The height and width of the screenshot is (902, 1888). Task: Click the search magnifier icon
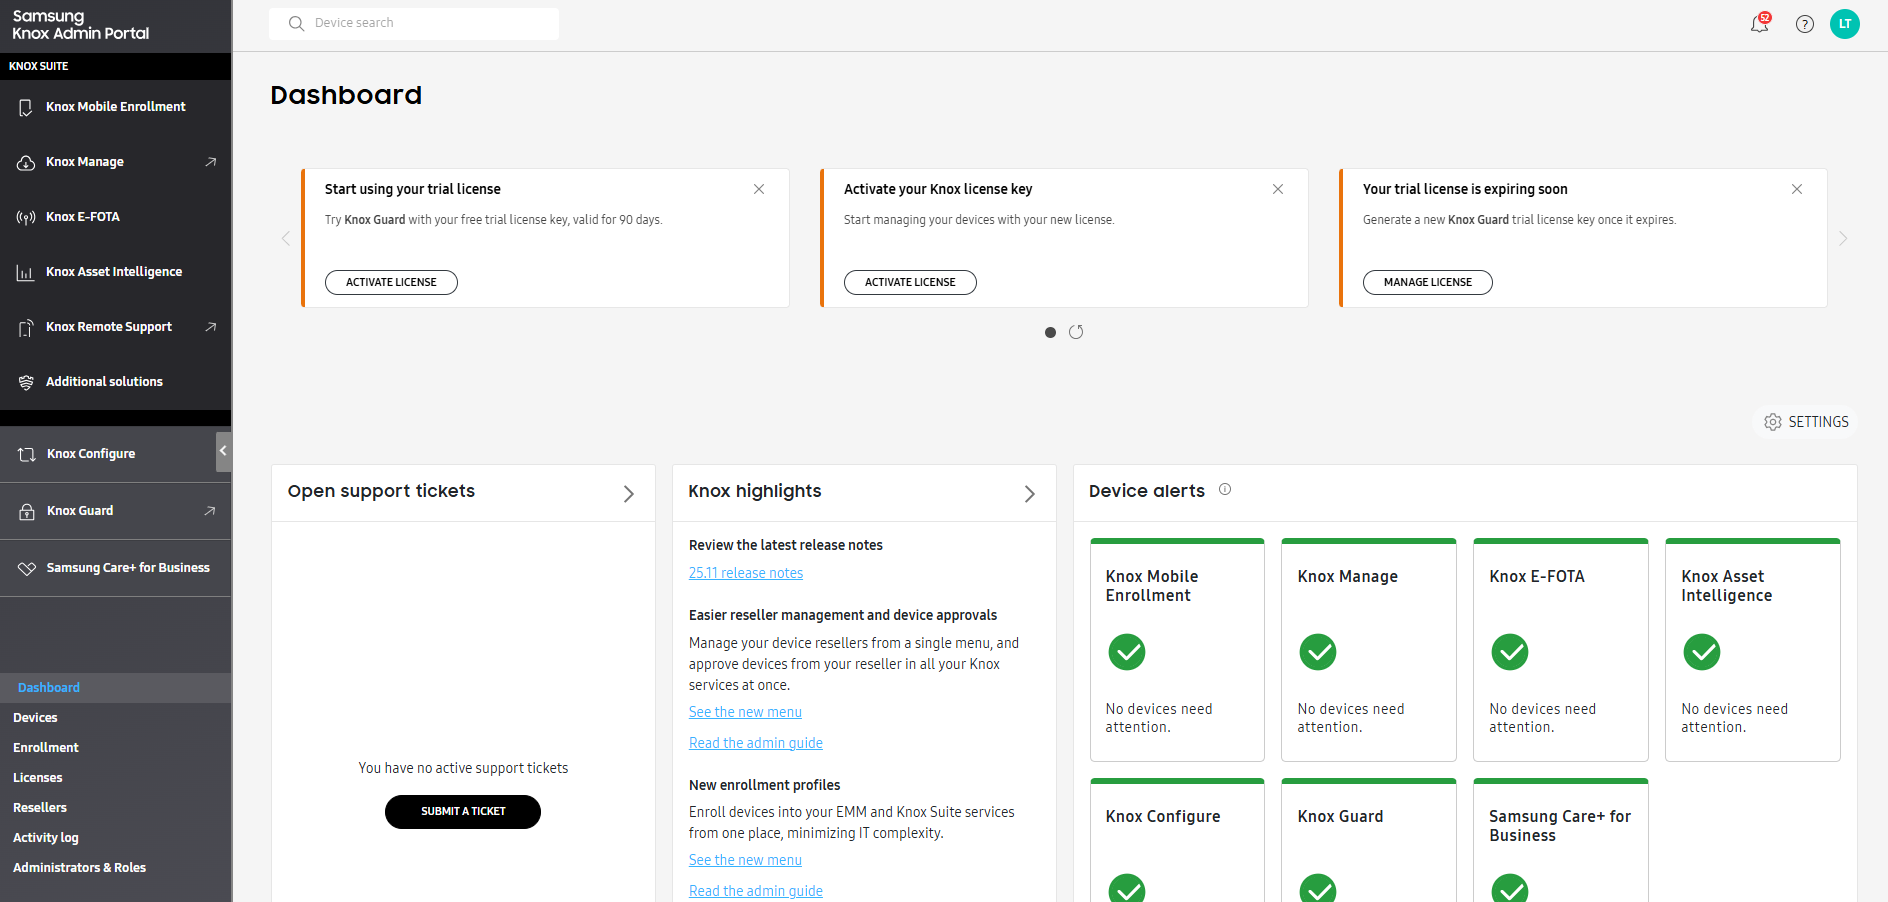coord(296,23)
